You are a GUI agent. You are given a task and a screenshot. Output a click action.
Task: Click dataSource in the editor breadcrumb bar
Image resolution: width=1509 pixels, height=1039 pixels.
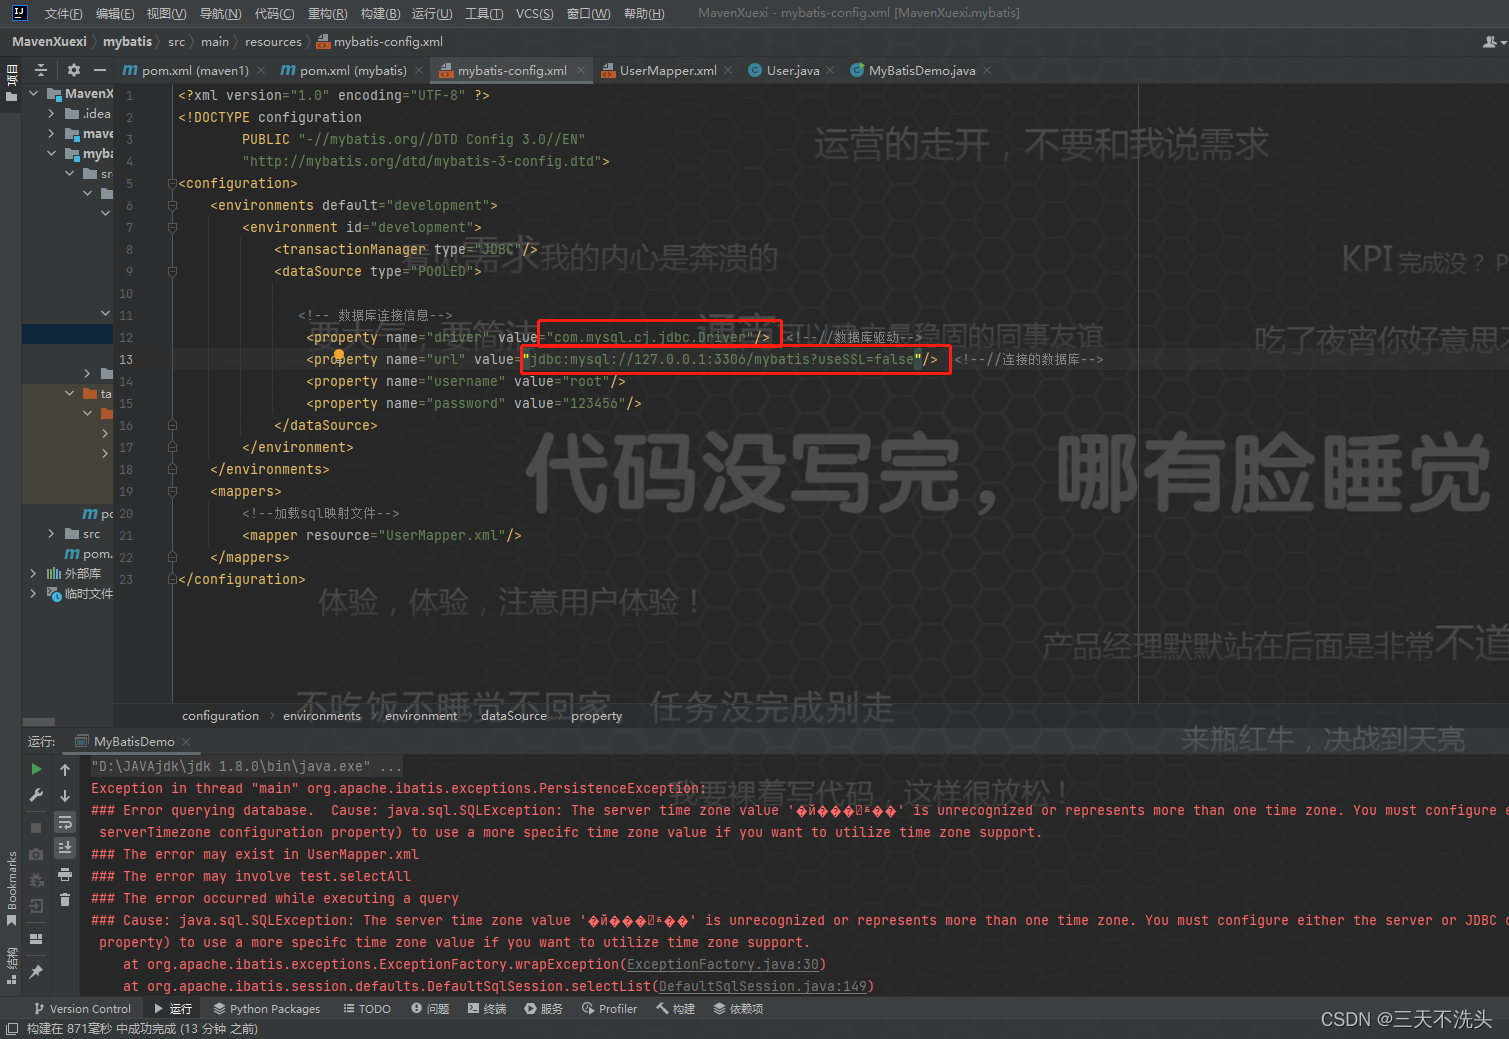[x=513, y=715]
